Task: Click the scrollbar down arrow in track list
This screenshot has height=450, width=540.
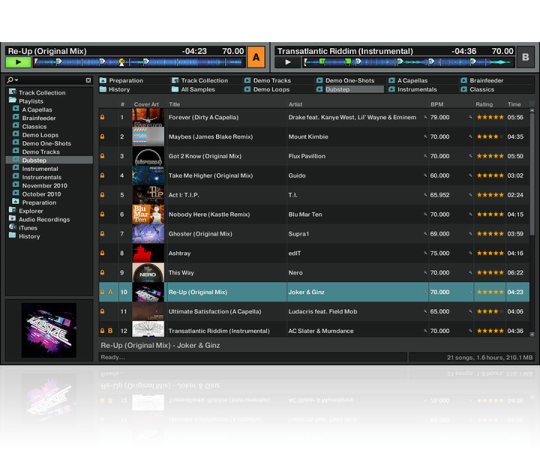Action: (532, 334)
